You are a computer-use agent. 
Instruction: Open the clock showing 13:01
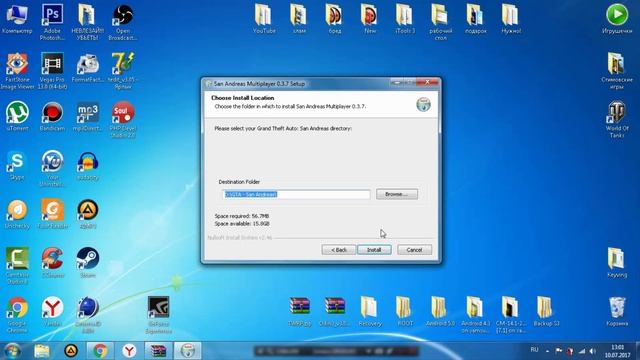pyautogui.click(x=617, y=351)
